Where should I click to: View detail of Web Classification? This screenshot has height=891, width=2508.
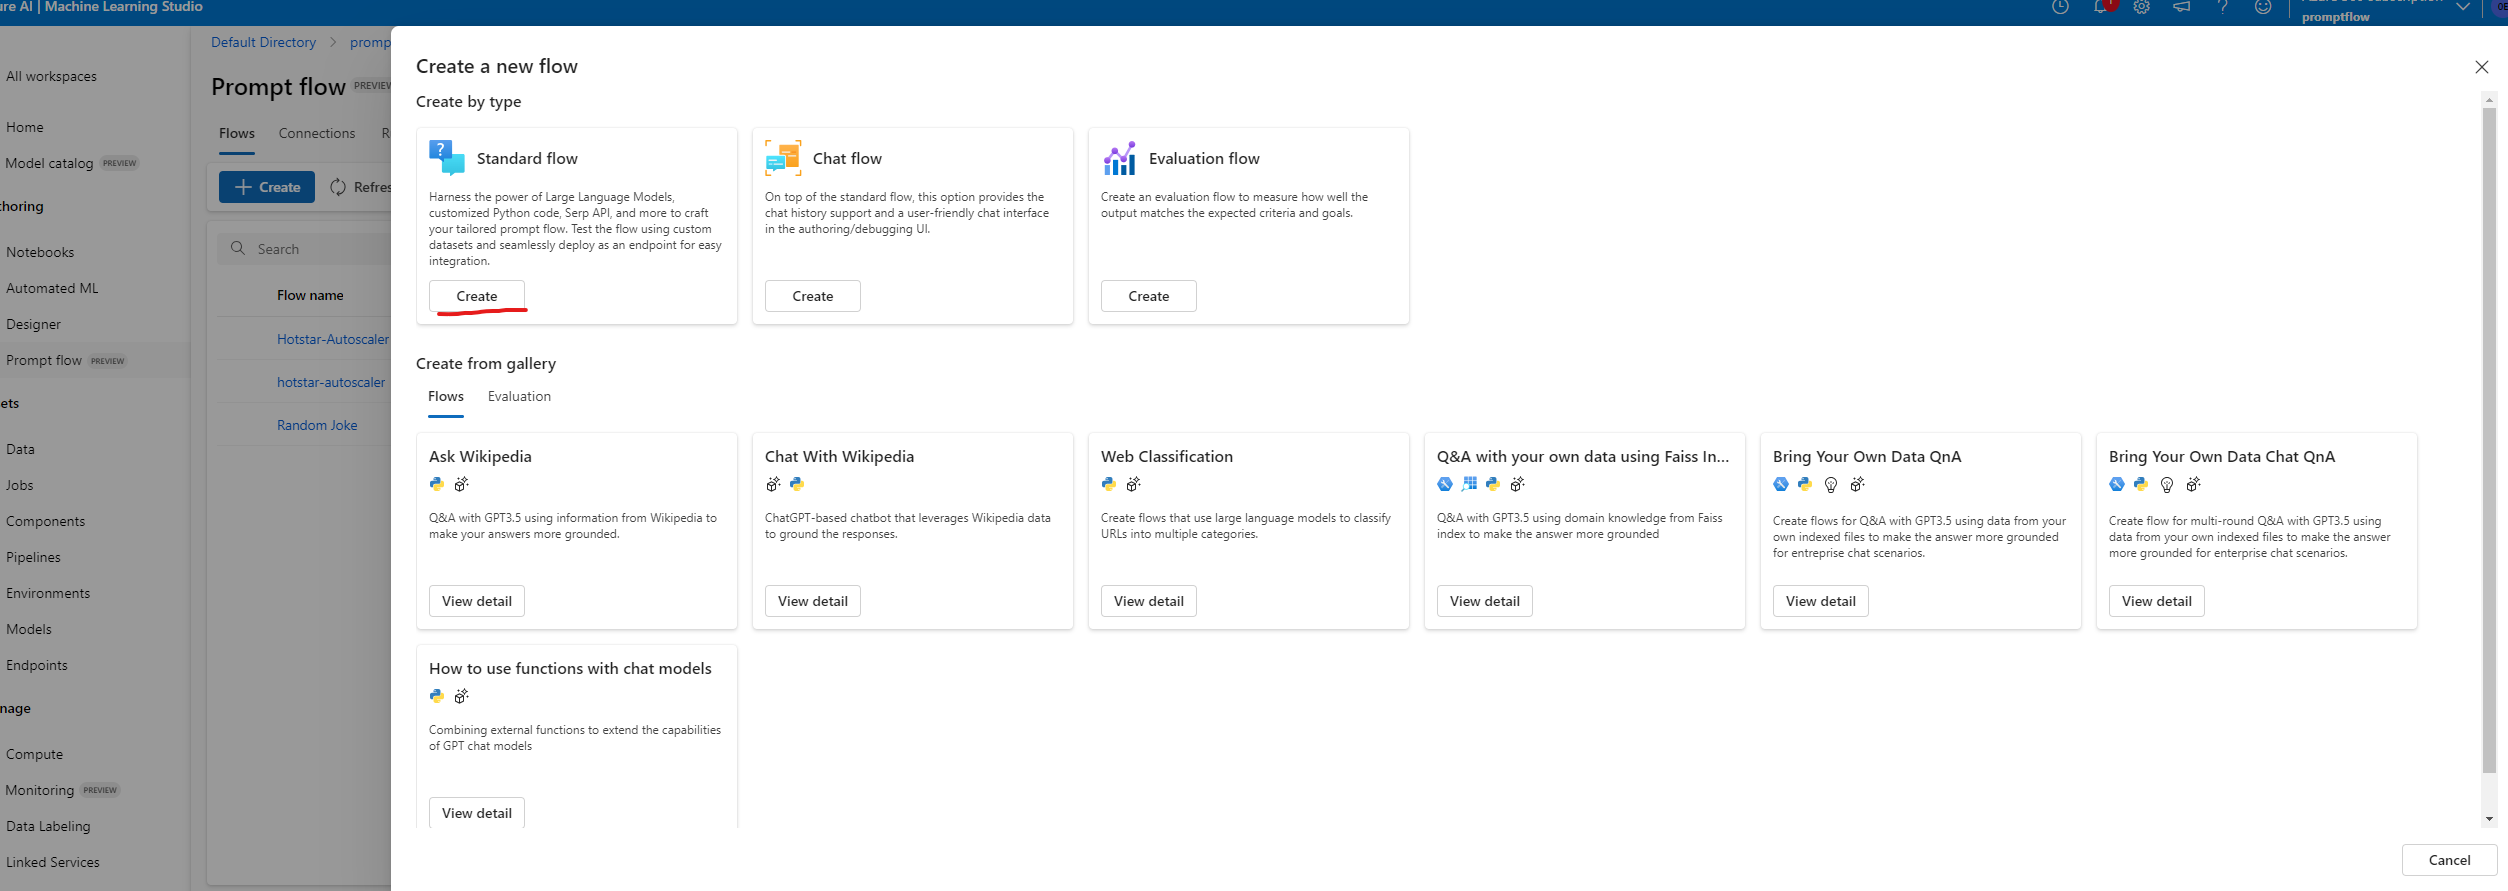[x=1149, y=601]
